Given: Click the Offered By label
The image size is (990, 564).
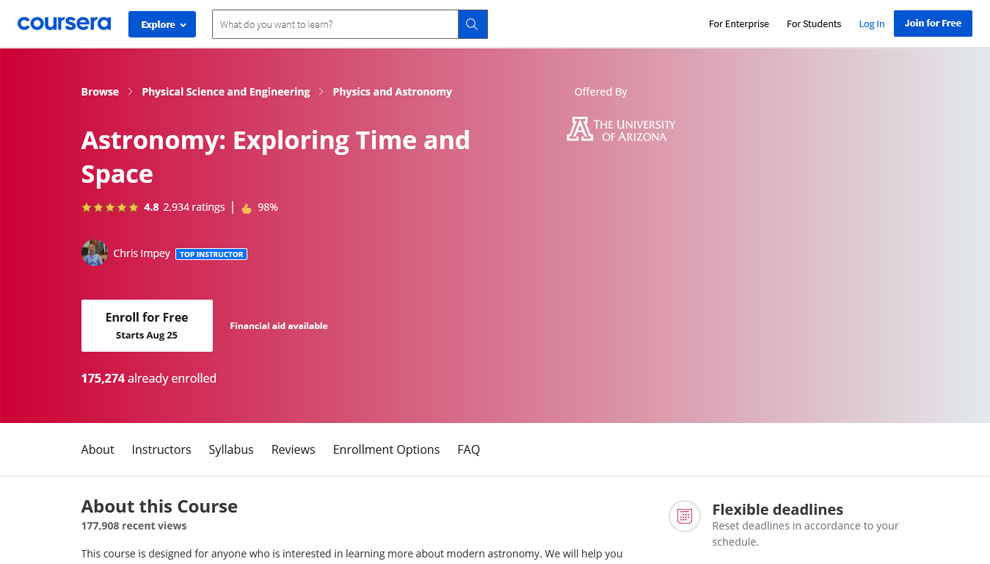Looking at the screenshot, I should pos(600,92).
